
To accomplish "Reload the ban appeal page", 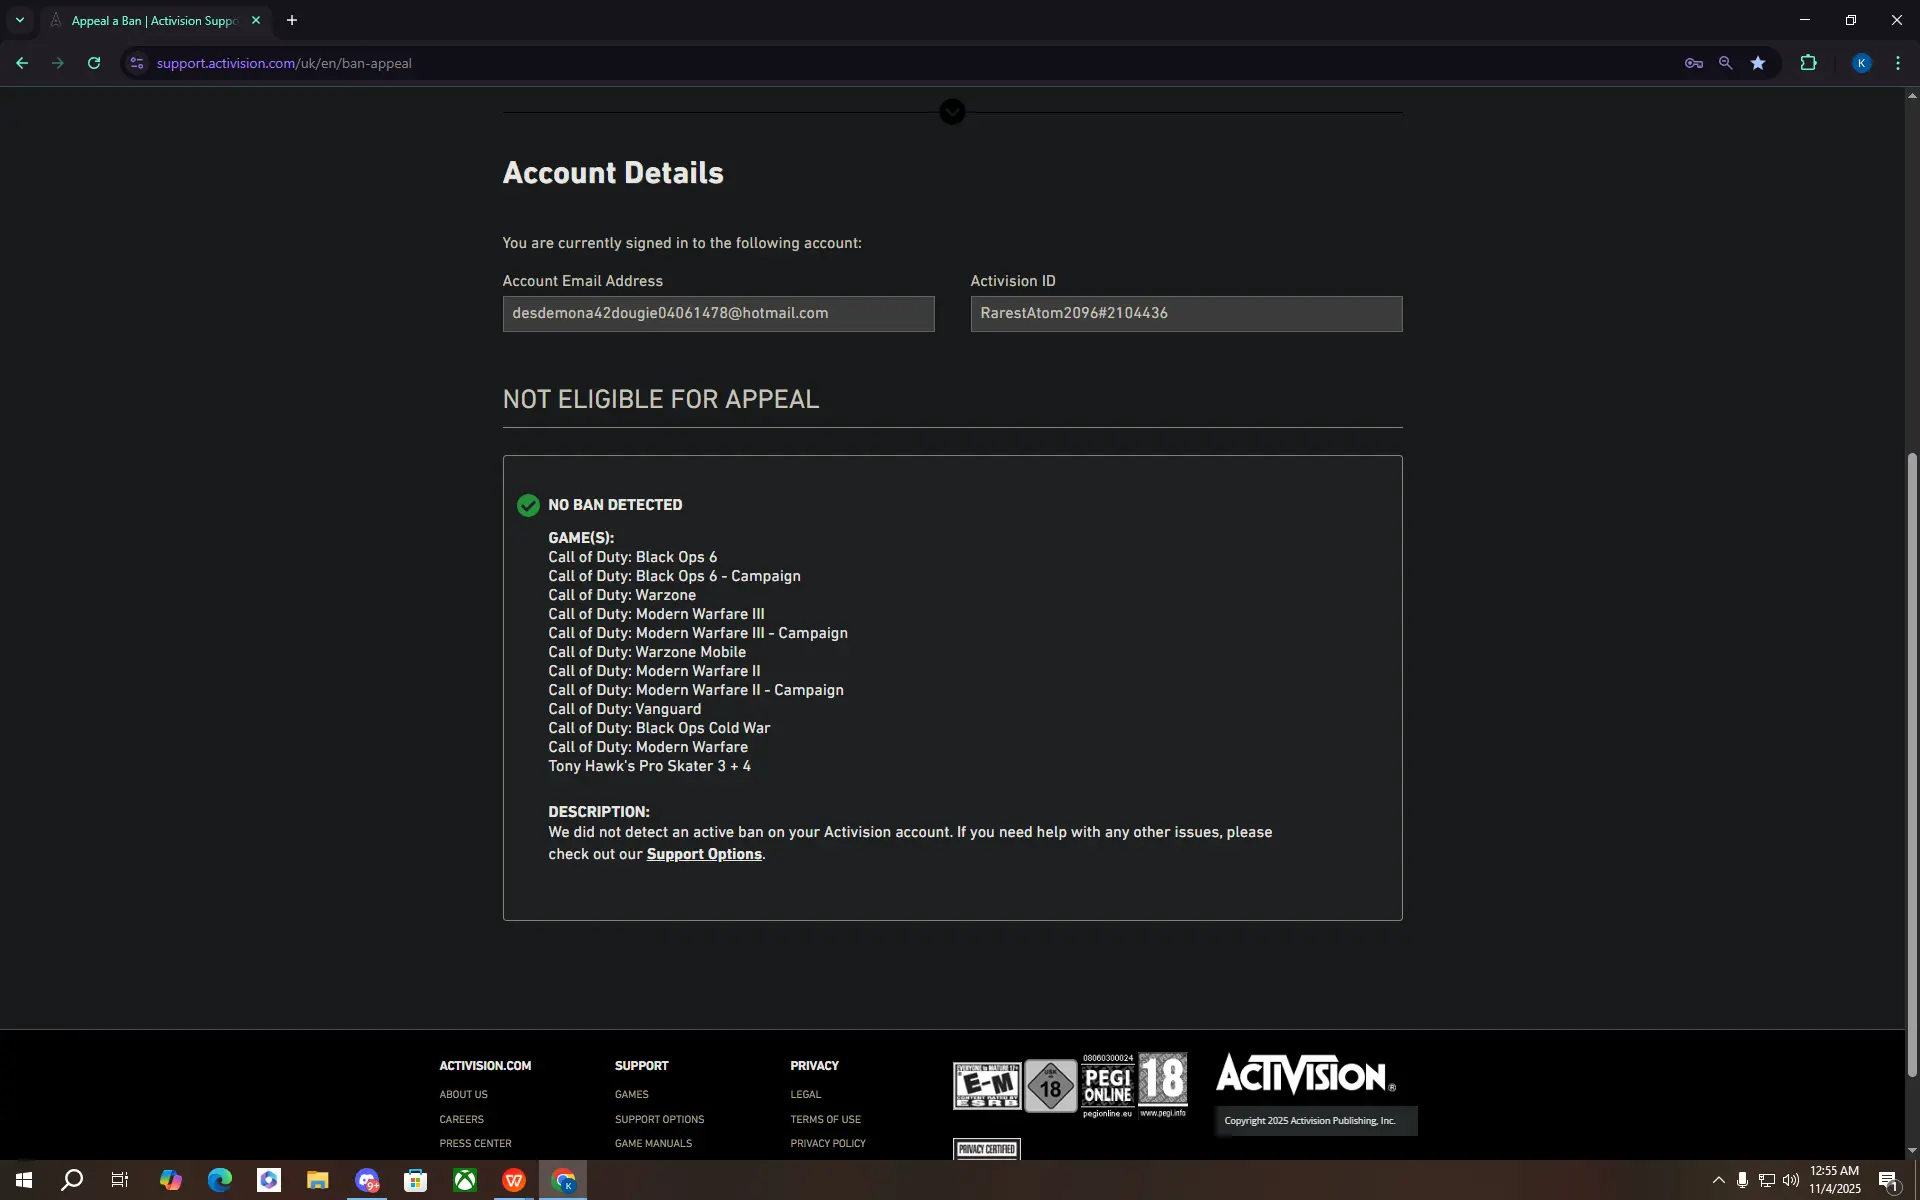I will point(94,63).
